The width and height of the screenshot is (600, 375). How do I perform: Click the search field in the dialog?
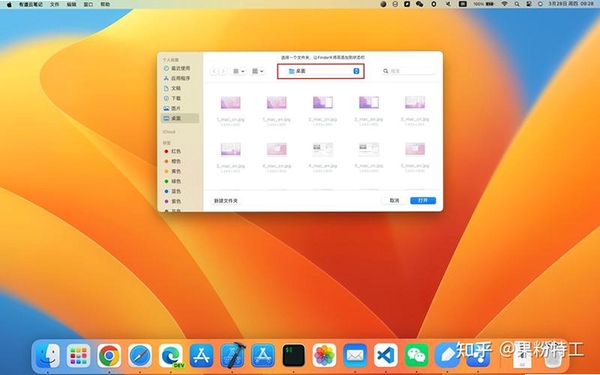click(x=408, y=71)
